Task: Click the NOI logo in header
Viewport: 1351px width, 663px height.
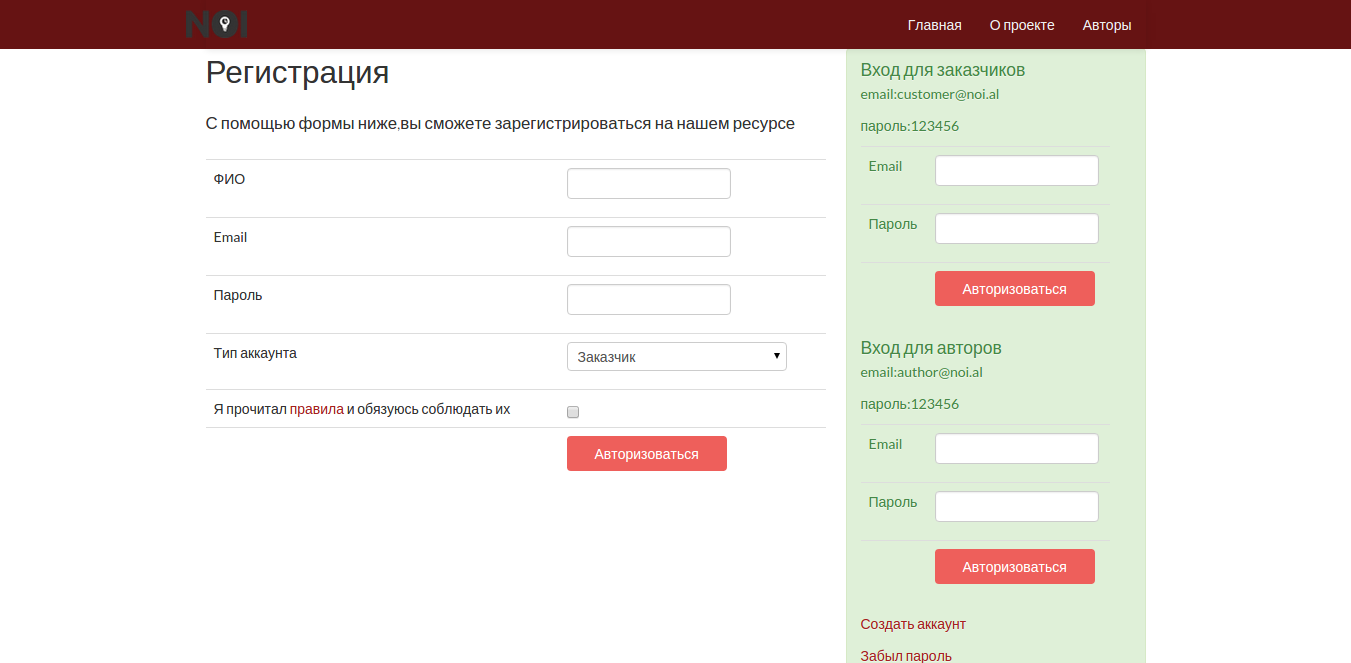Action: [217, 24]
